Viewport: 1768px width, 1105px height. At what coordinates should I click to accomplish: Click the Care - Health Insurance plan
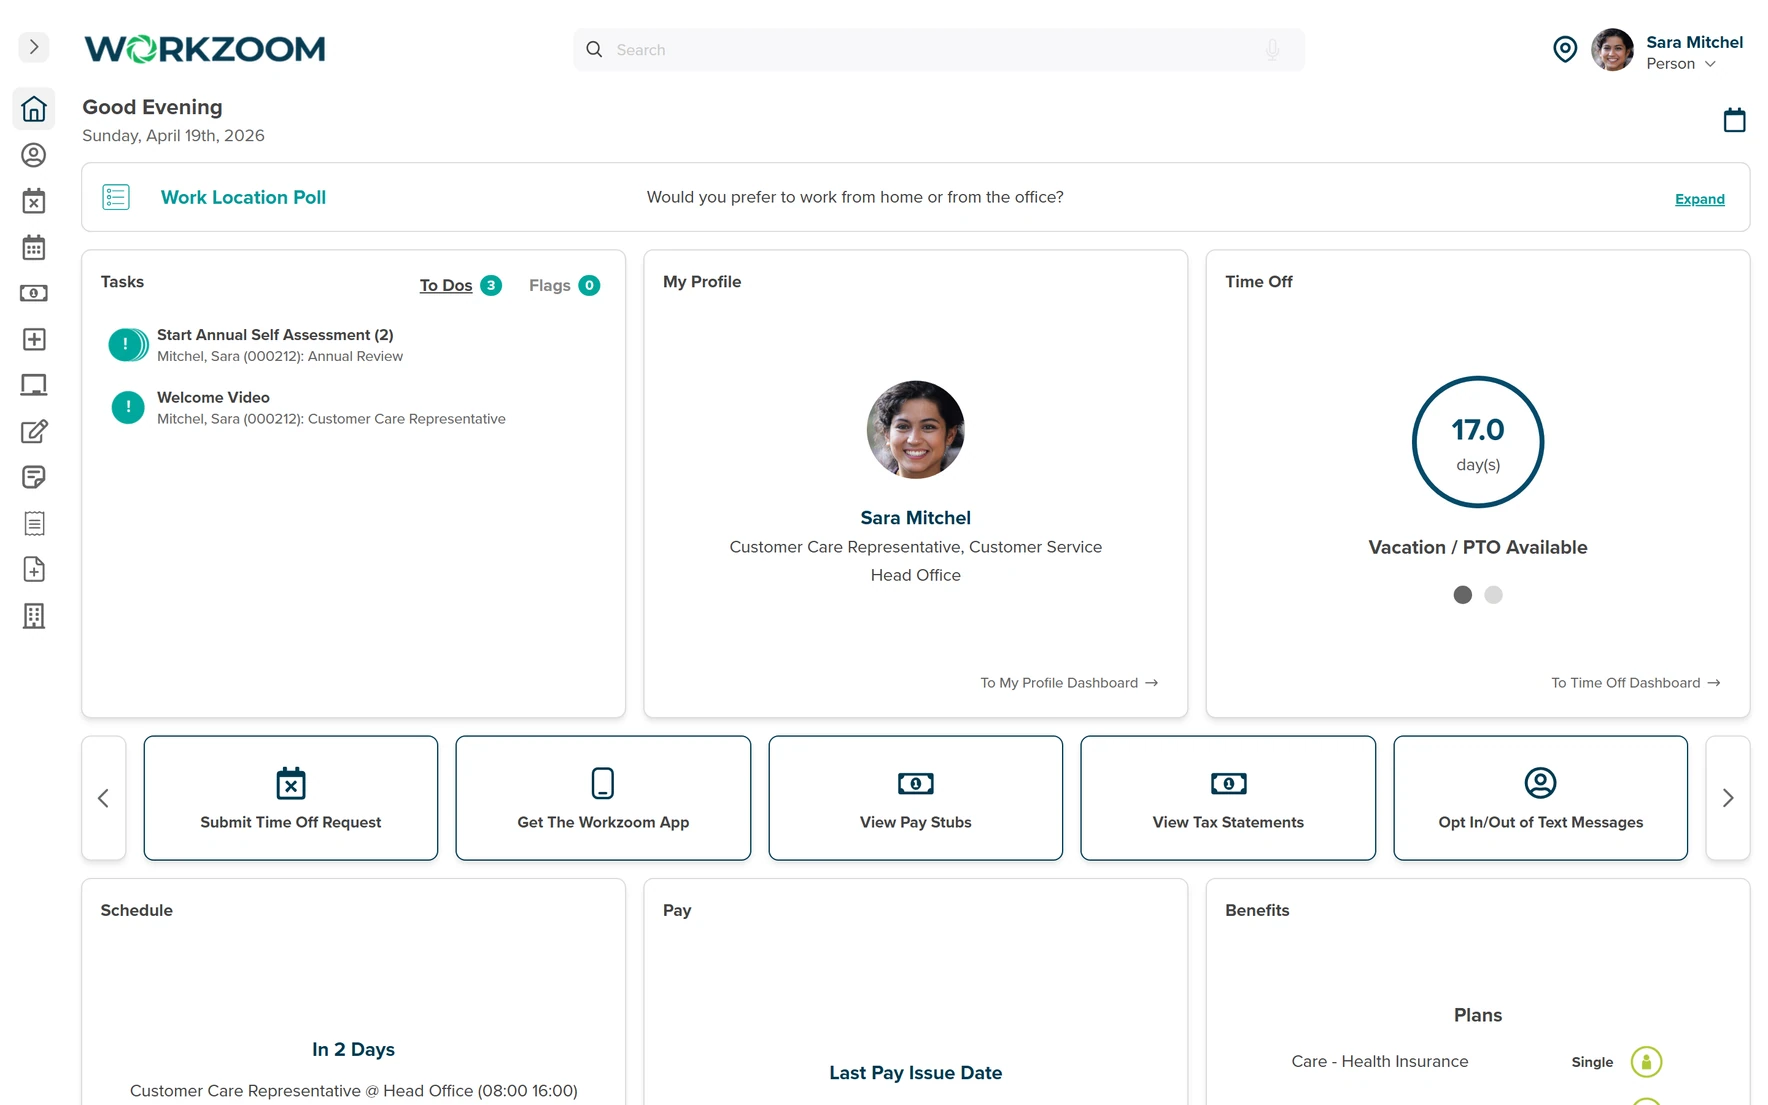tap(1379, 1061)
